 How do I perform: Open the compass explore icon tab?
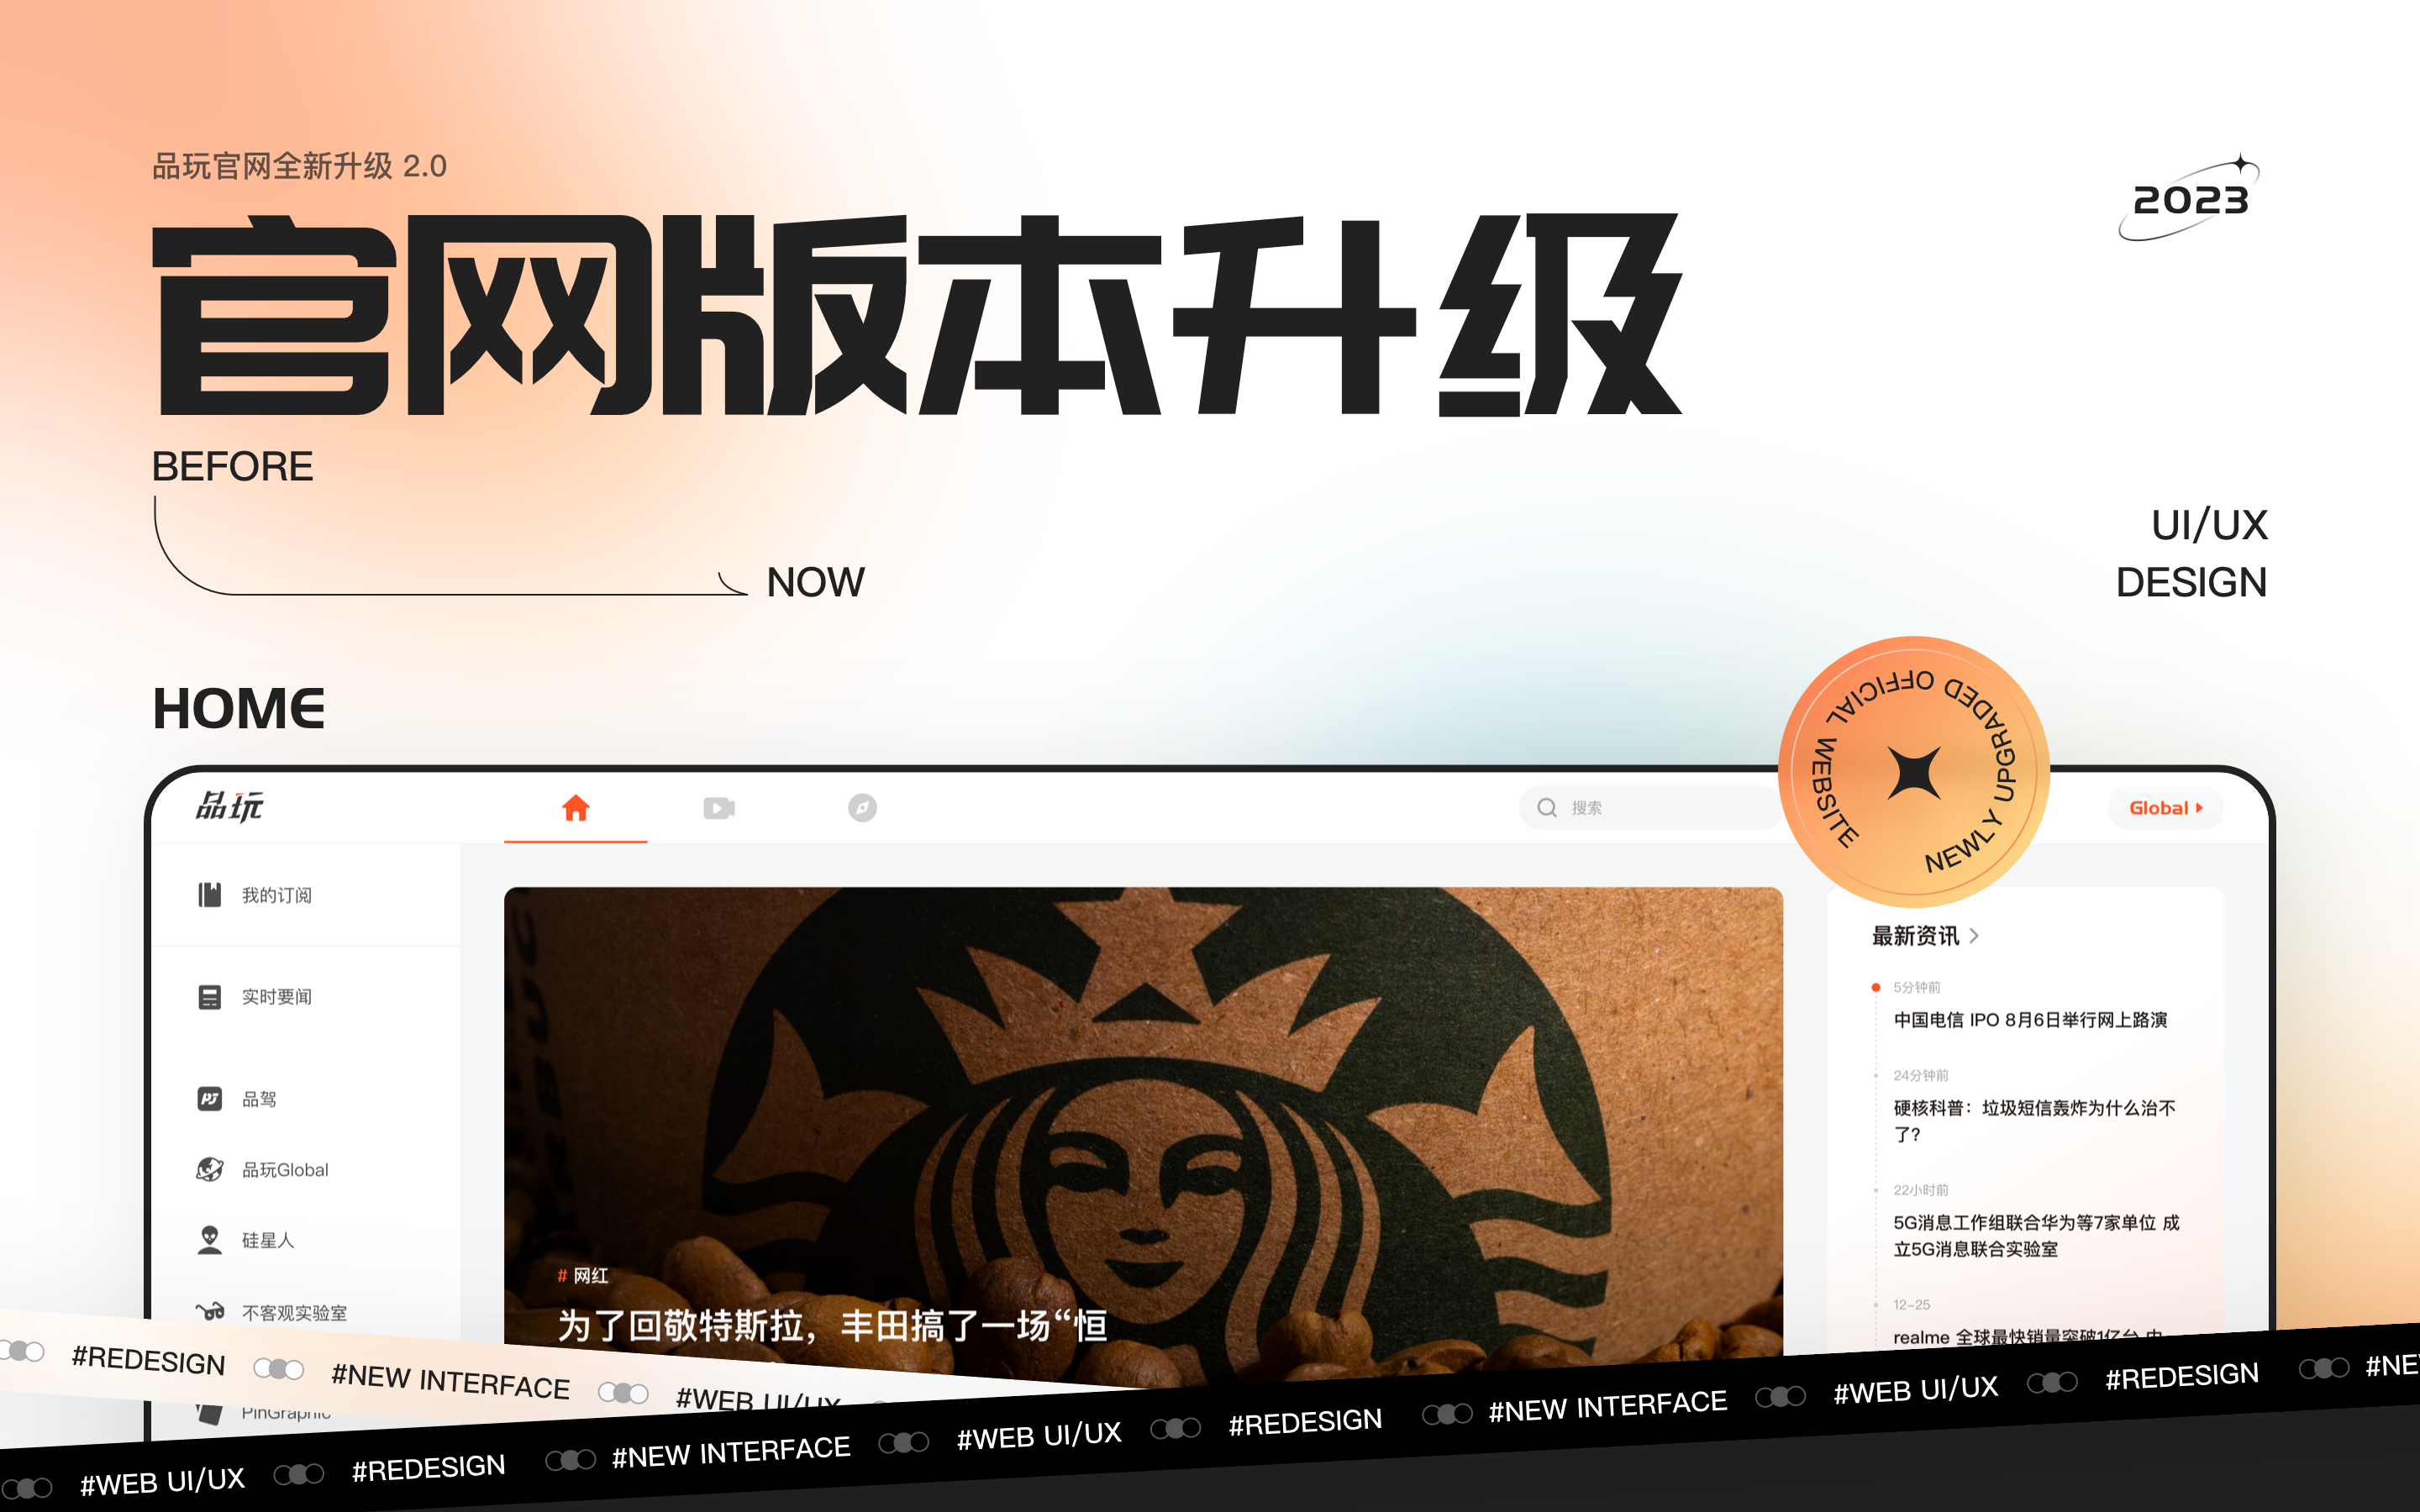862,807
